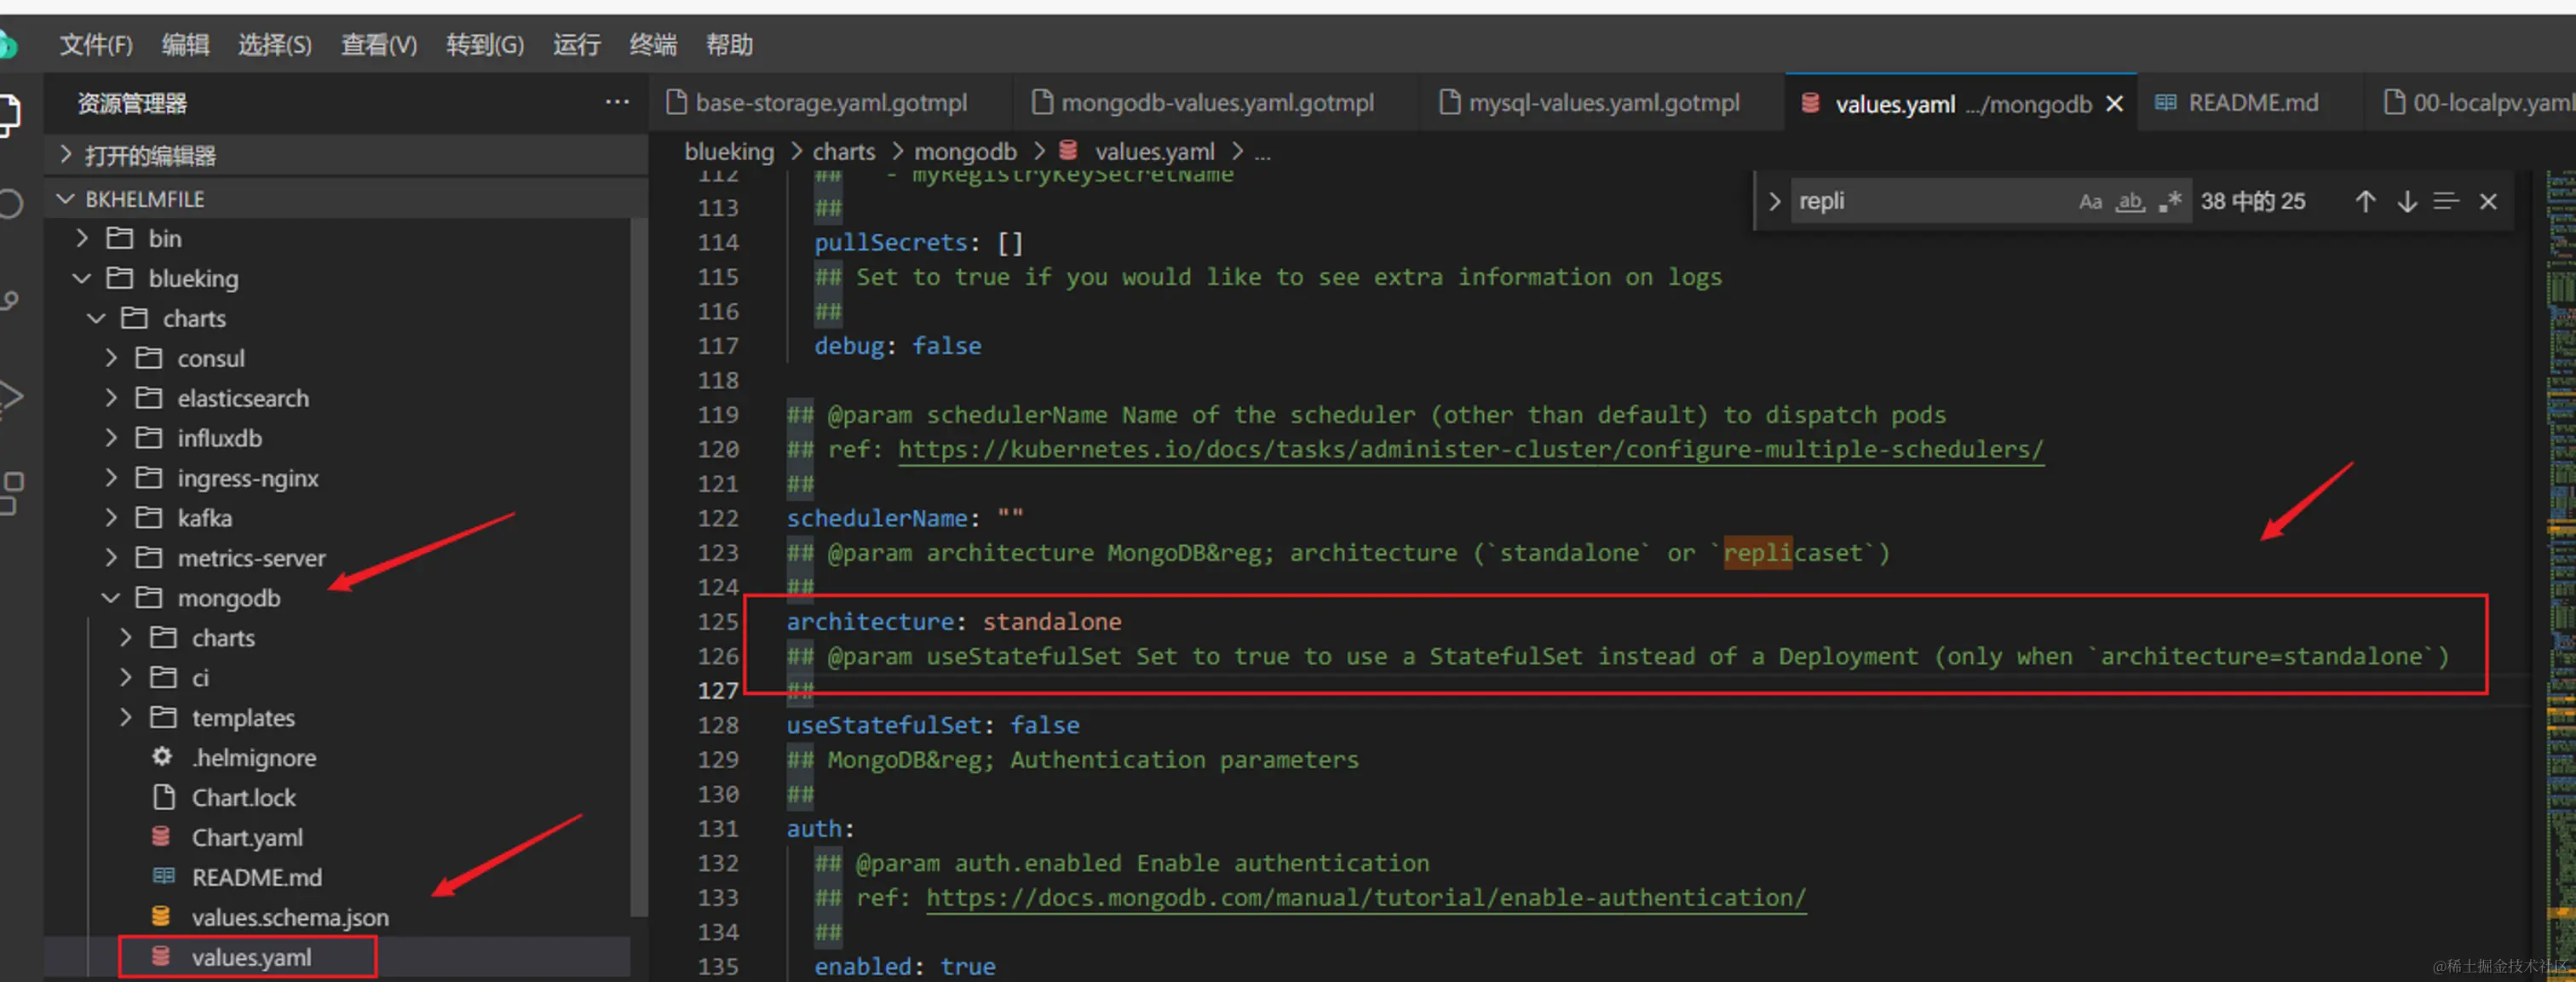The image size is (2576, 982).
Task: Click the minimap on editor right side
Action: [2558, 500]
